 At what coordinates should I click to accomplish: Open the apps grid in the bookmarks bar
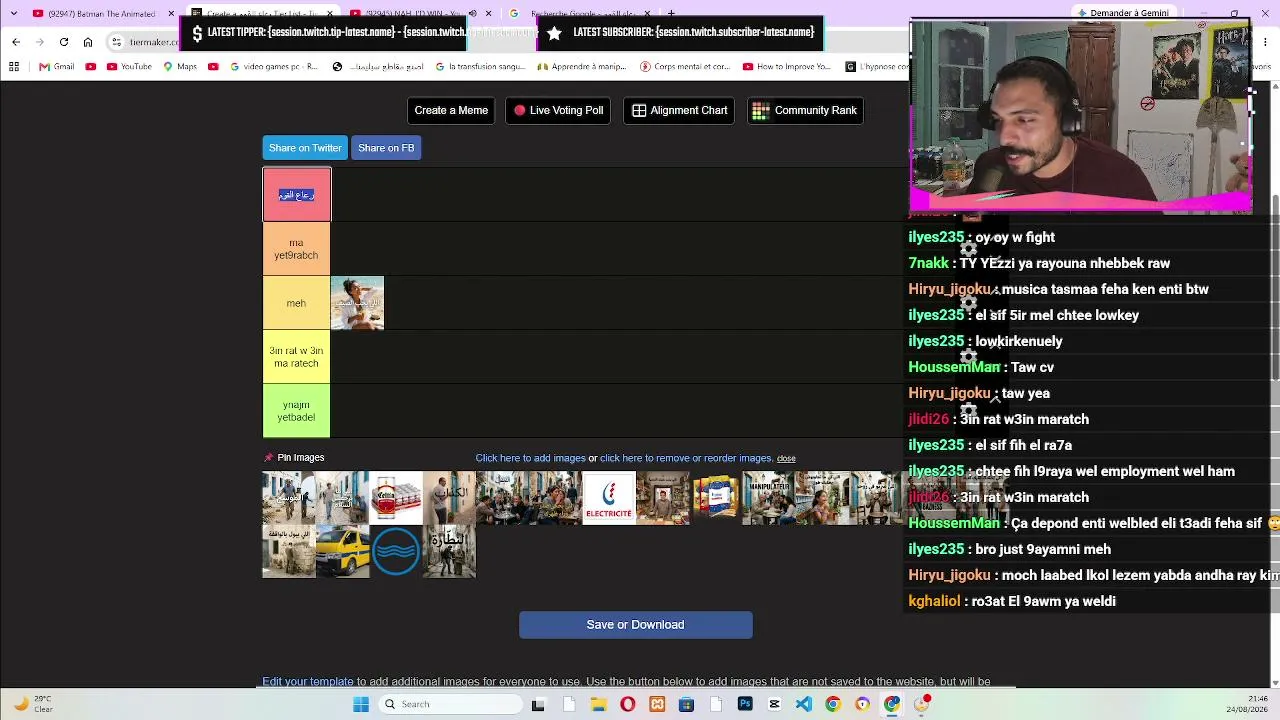coord(14,67)
